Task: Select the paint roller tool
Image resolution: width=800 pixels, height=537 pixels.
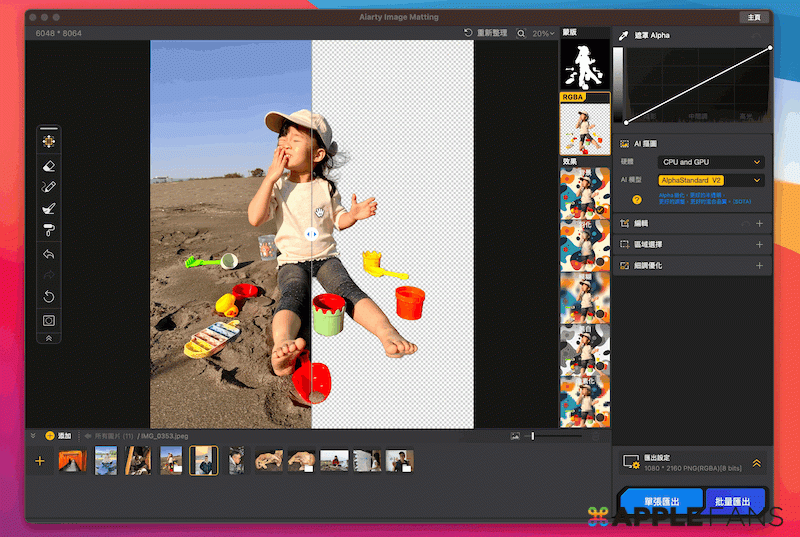Action: [x=49, y=231]
